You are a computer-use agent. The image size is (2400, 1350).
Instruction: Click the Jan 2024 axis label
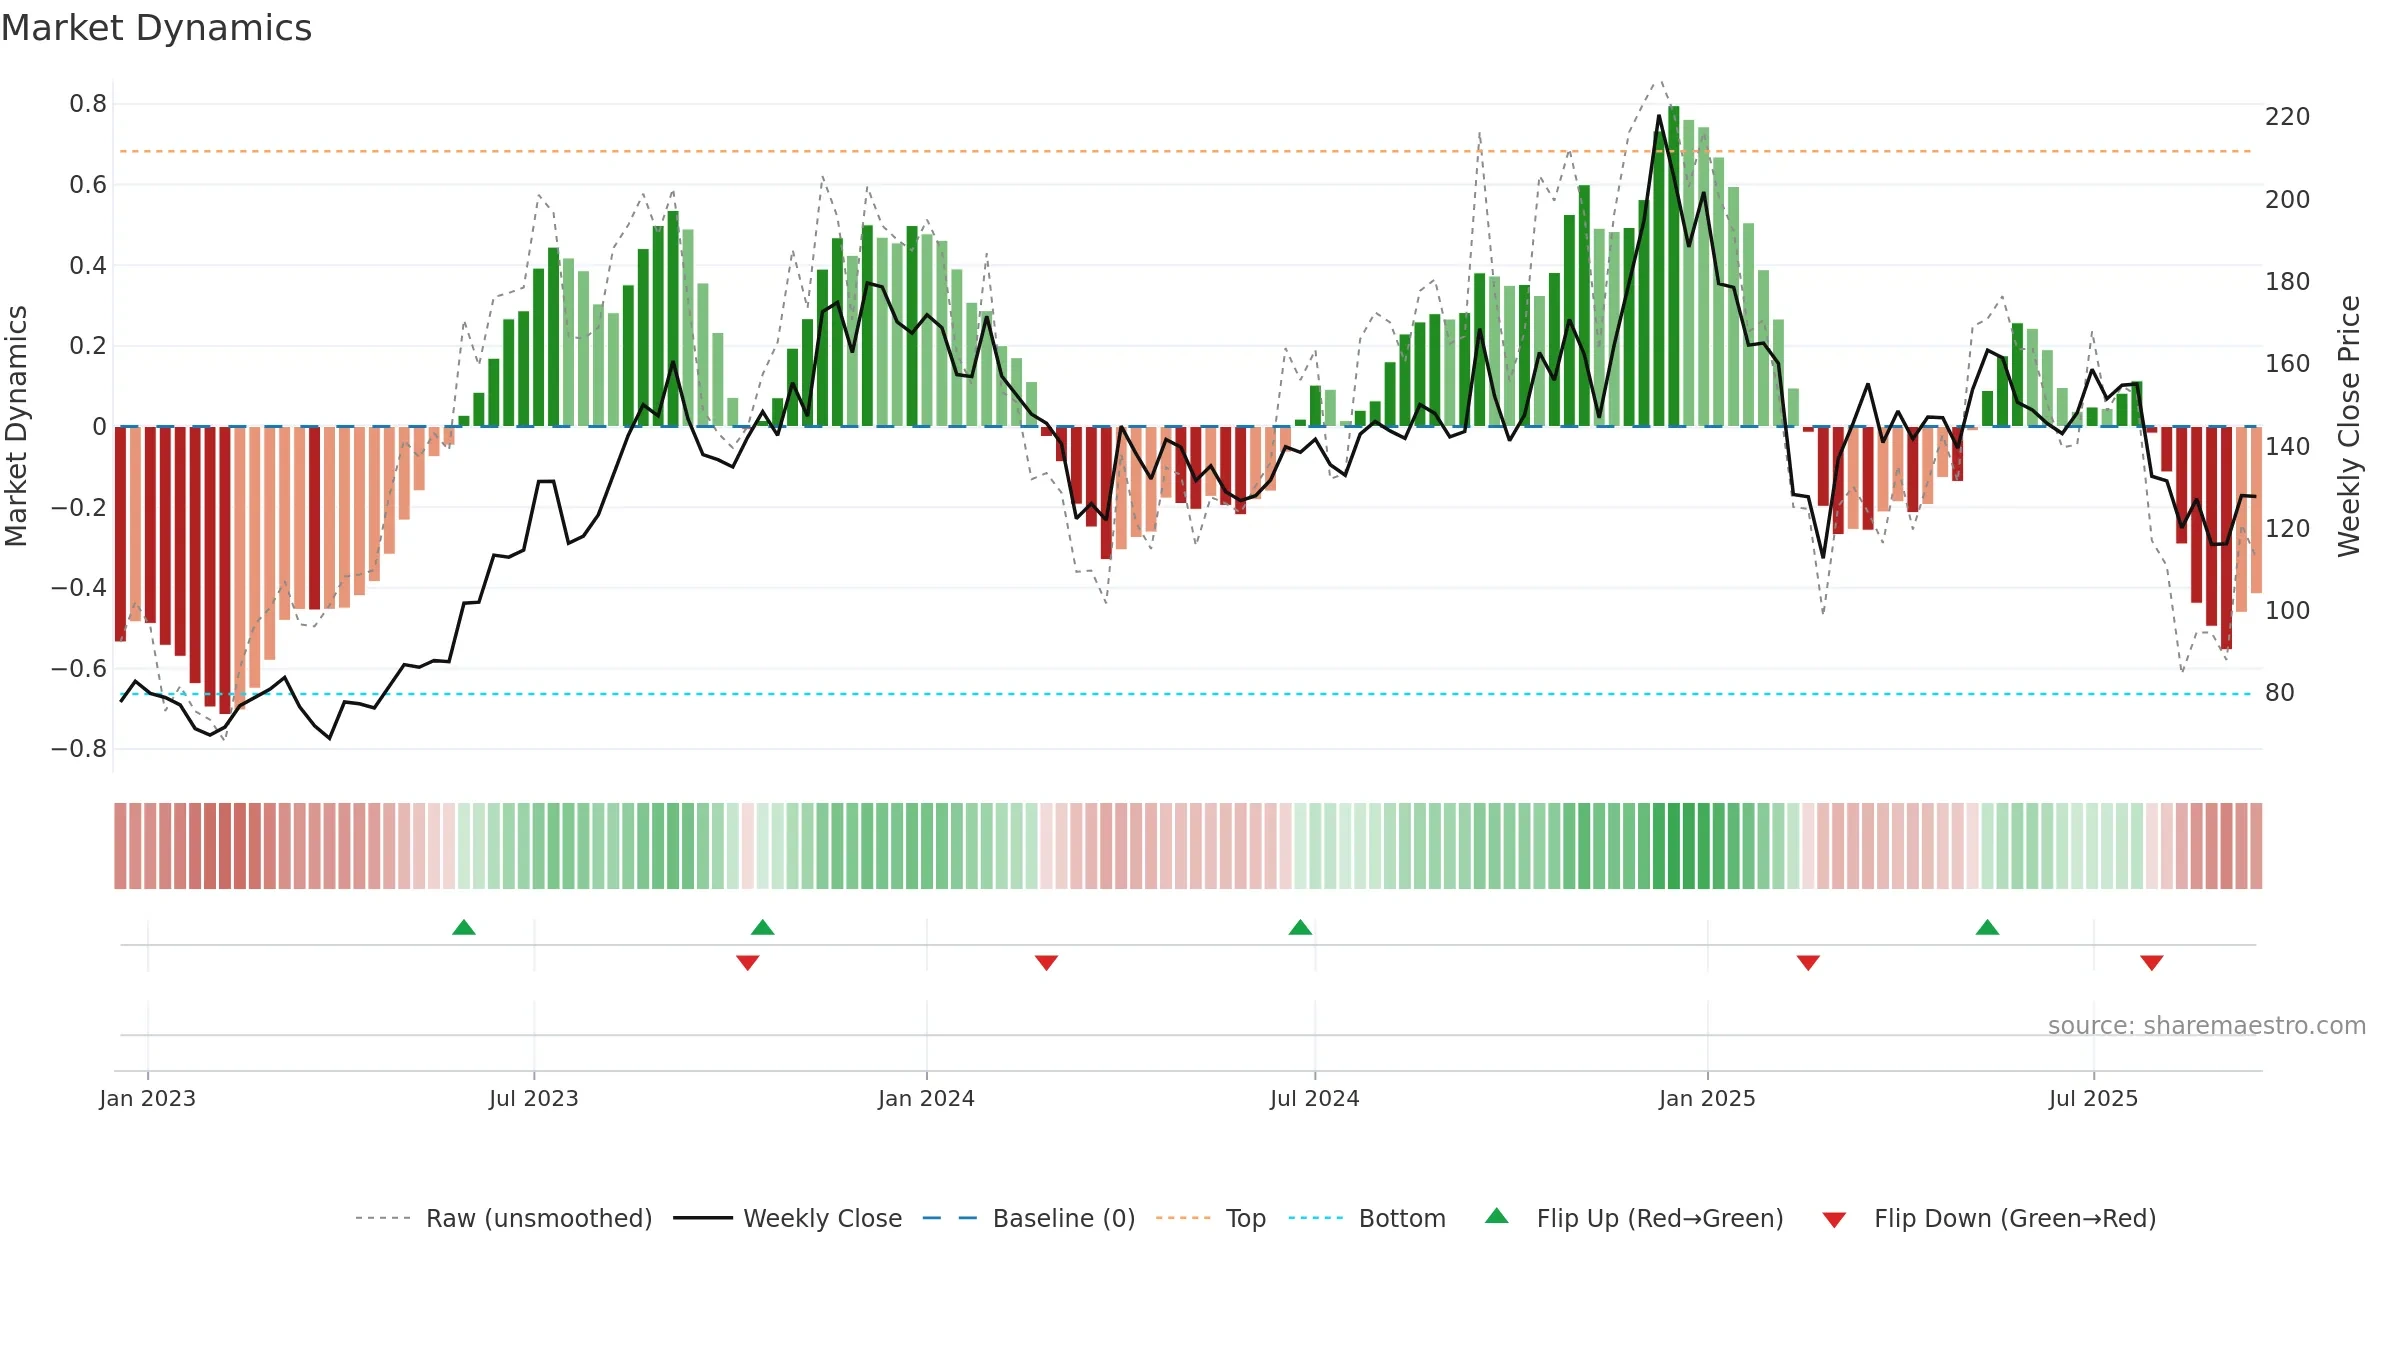[x=926, y=1098]
